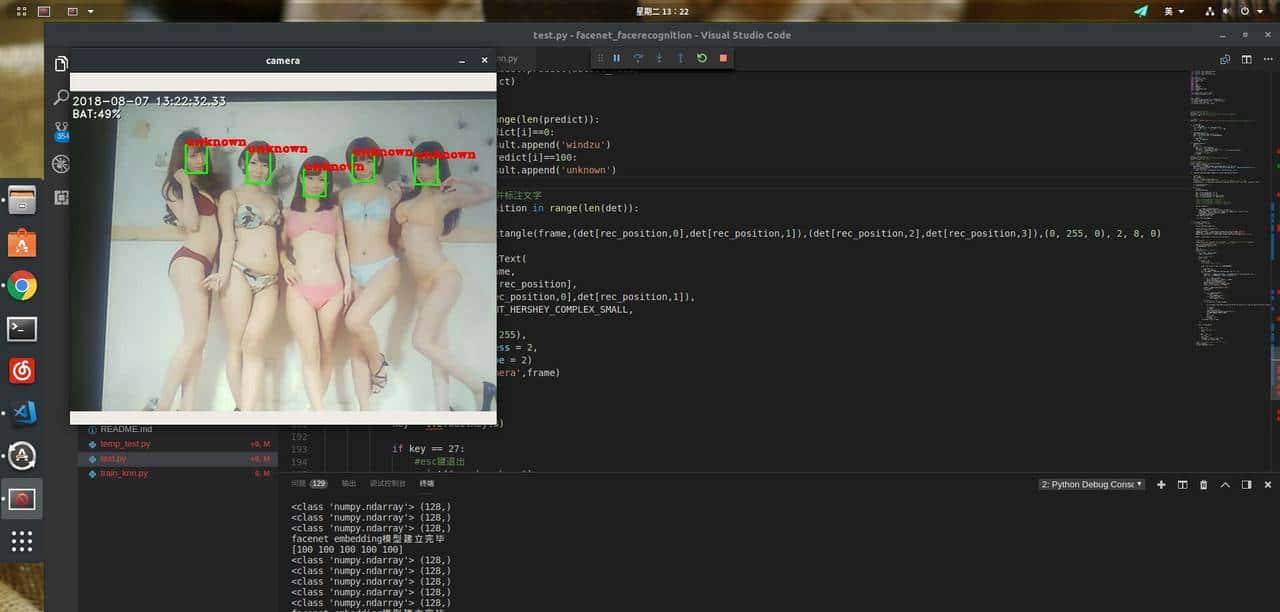Viewport: 1280px width, 612px height.
Task: Click the debug step out icon
Action: pyautogui.click(x=680, y=58)
